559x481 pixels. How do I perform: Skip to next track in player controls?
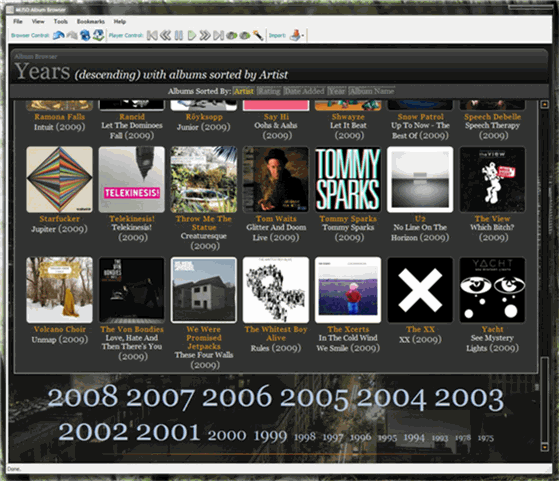[x=219, y=35]
